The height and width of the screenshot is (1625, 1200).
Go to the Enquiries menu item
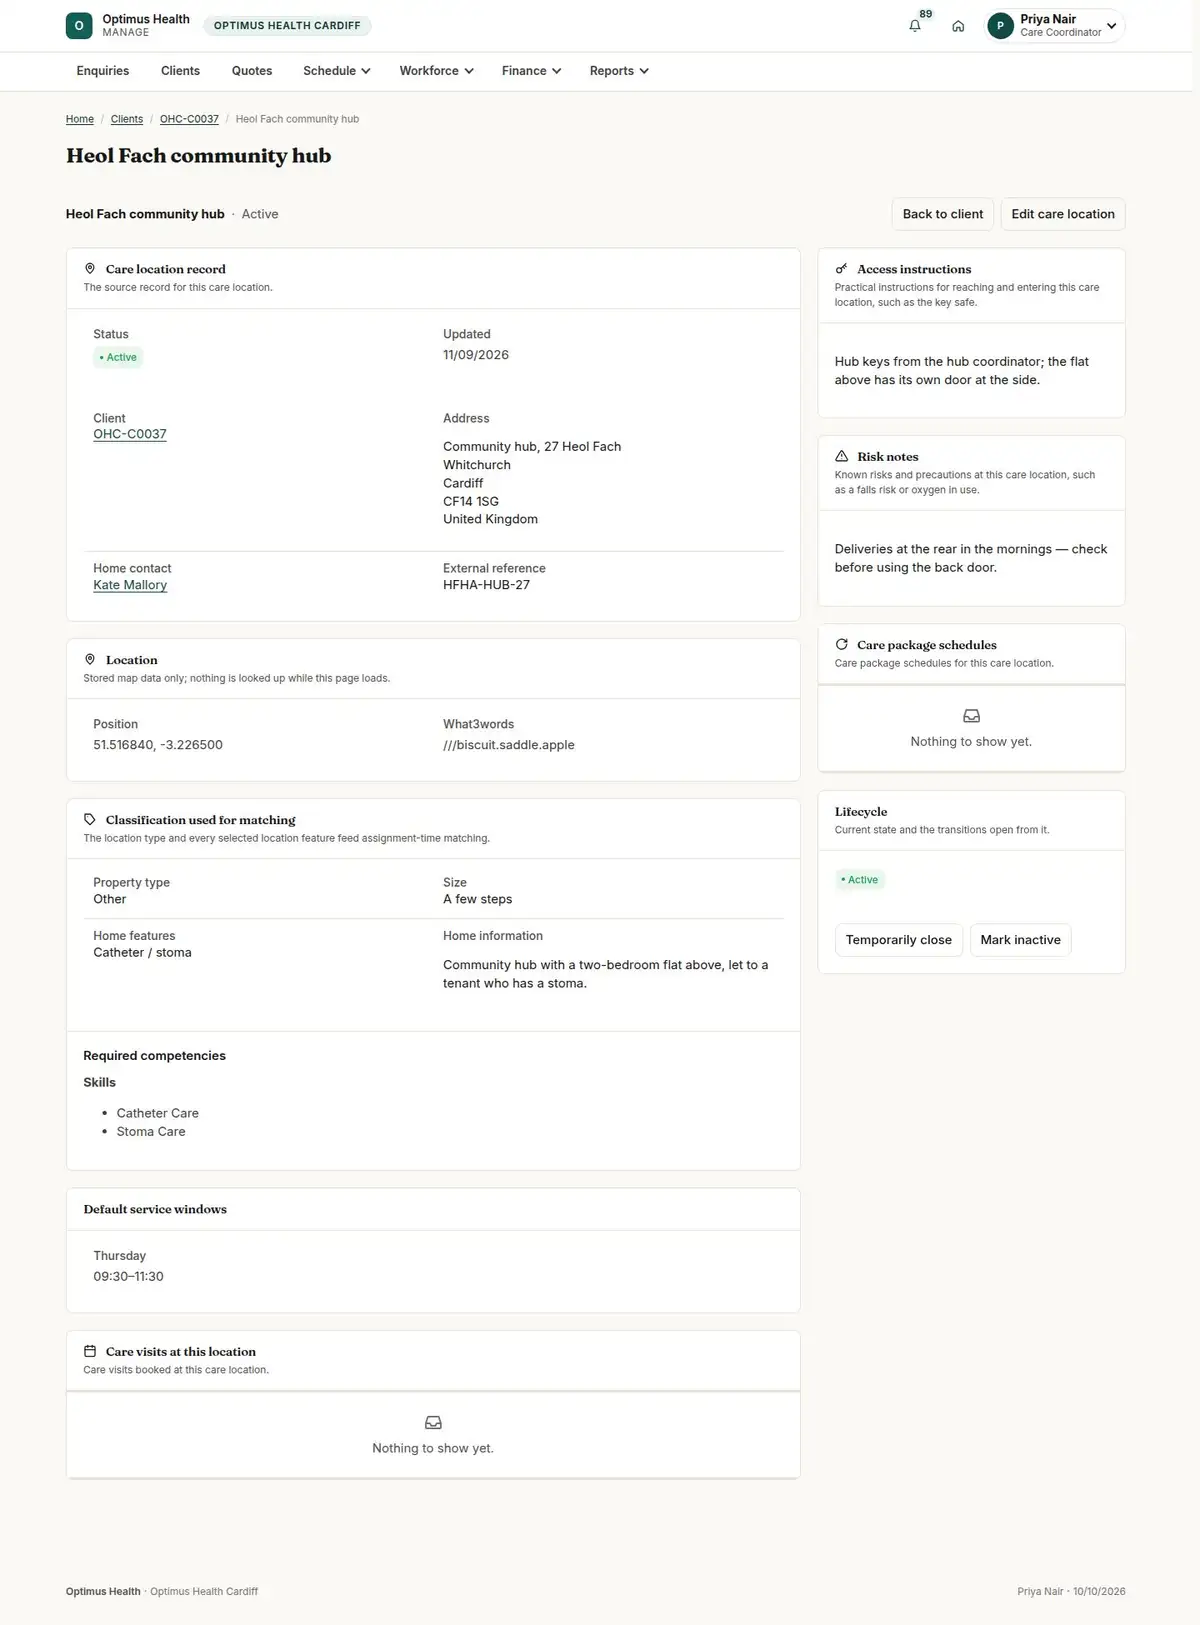pos(103,71)
